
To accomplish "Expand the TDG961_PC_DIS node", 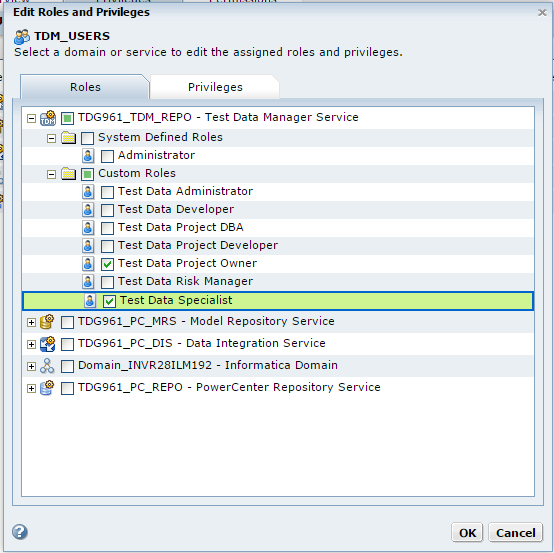I will [31, 344].
